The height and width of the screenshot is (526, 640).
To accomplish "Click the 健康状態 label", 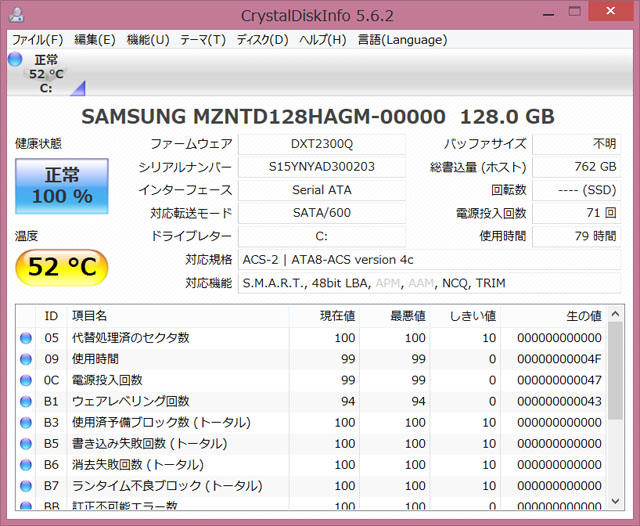I will point(38,144).
